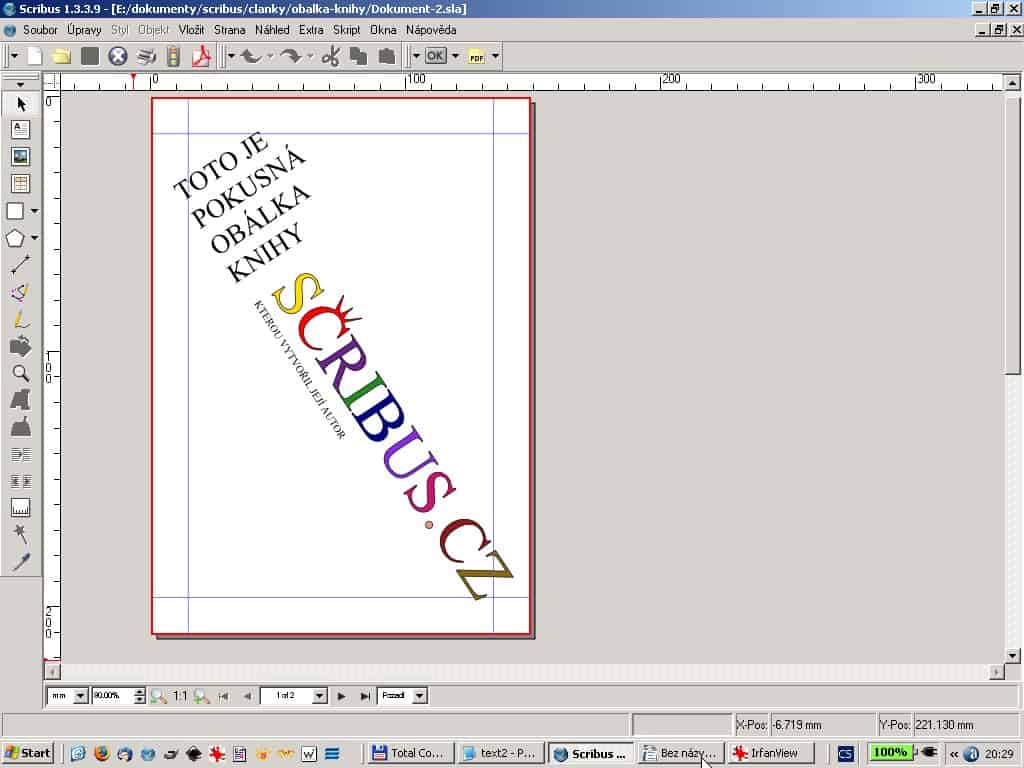The height and width of the screenshot is (768, 1024).
Task: Launch Firefox from the quick launch bar
Action: [101, 754]
